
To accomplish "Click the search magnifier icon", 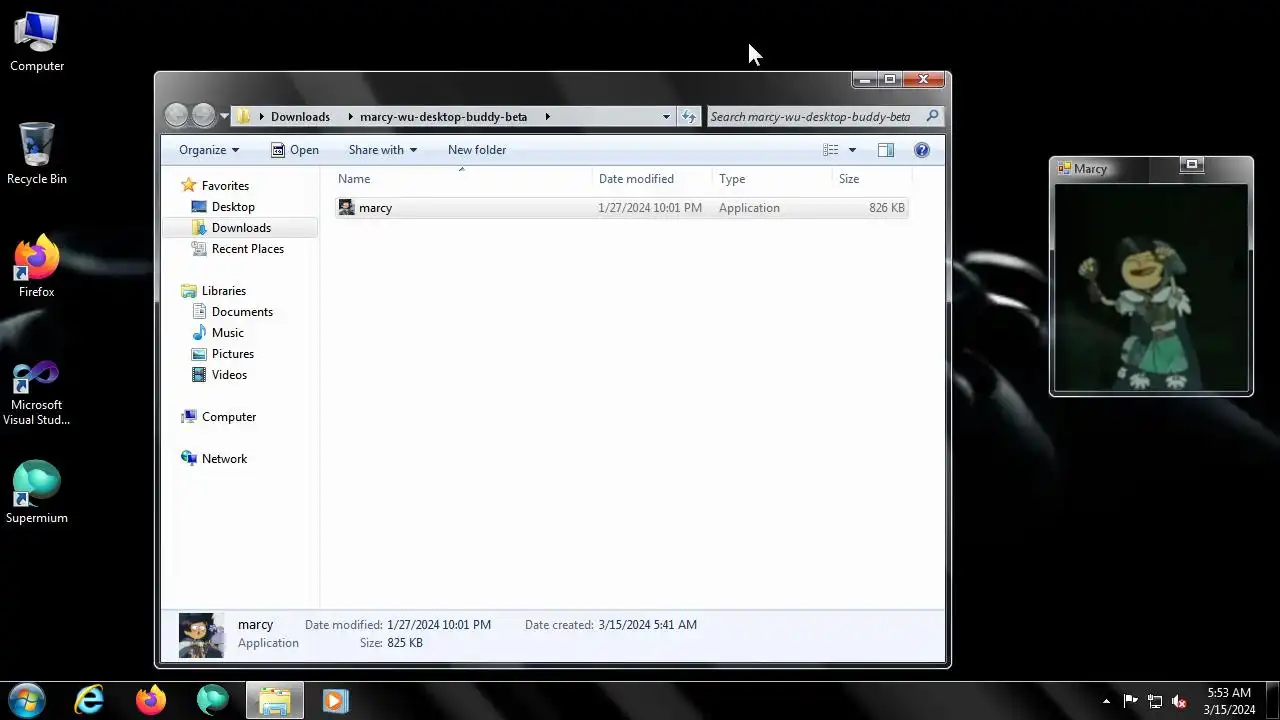I will coord(932,116).
